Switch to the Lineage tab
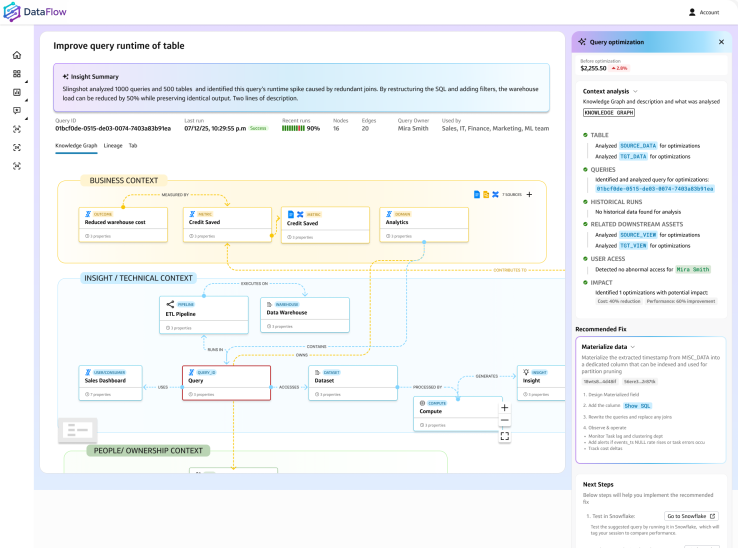 (113, 145)
